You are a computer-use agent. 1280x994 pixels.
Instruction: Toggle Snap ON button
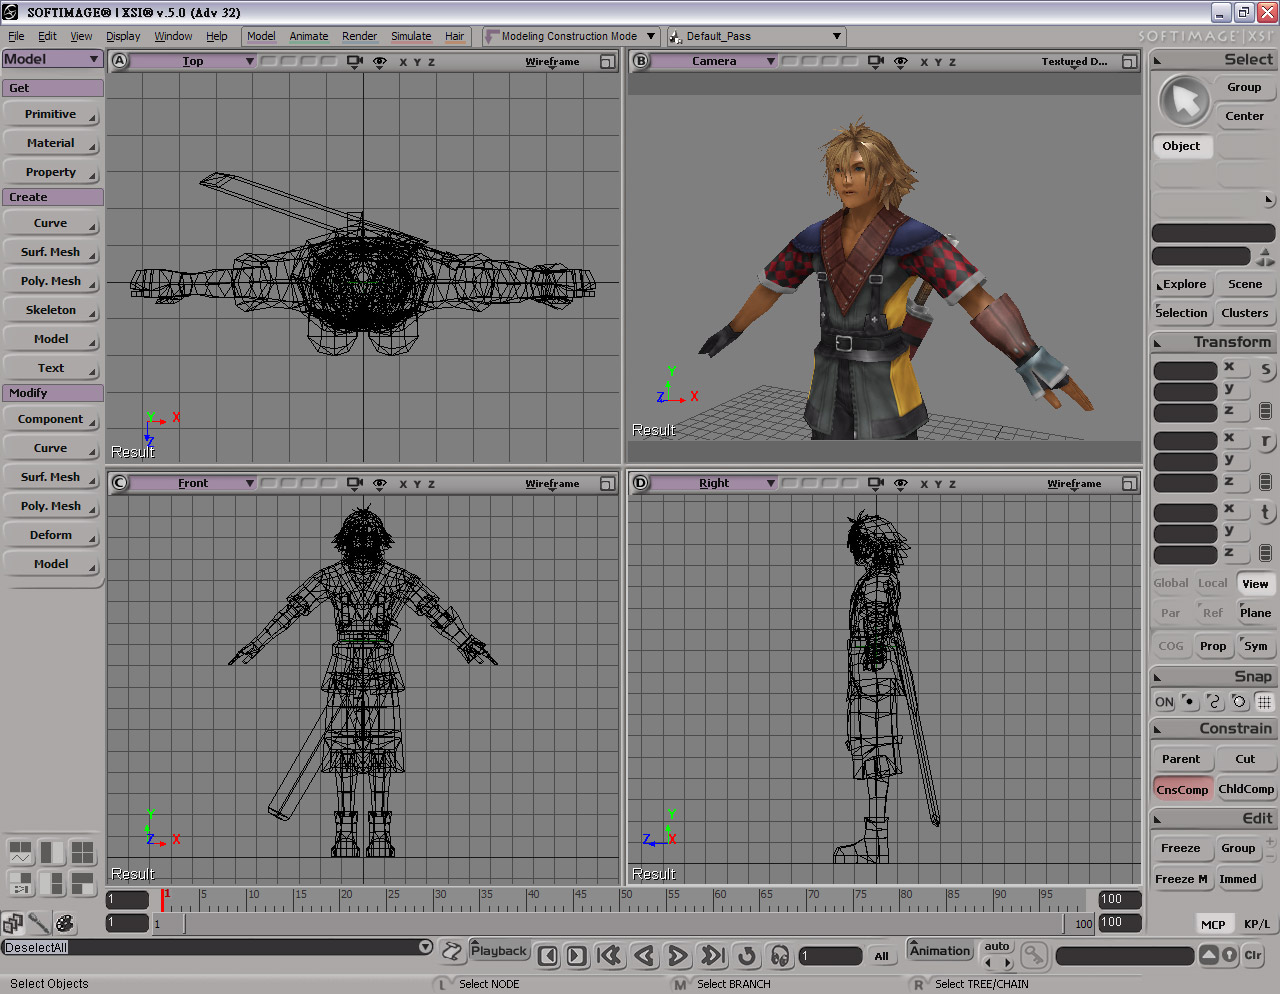(1164, 702)
